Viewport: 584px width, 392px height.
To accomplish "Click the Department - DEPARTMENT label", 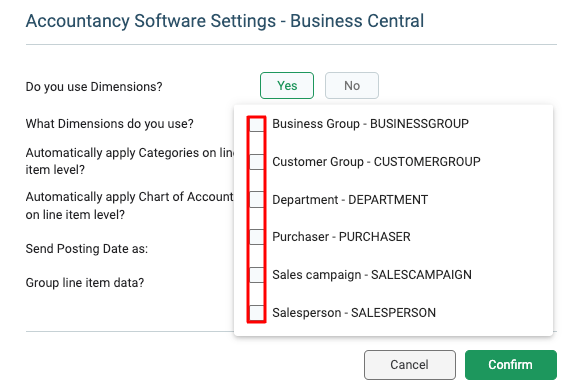I will coord(350,200).
